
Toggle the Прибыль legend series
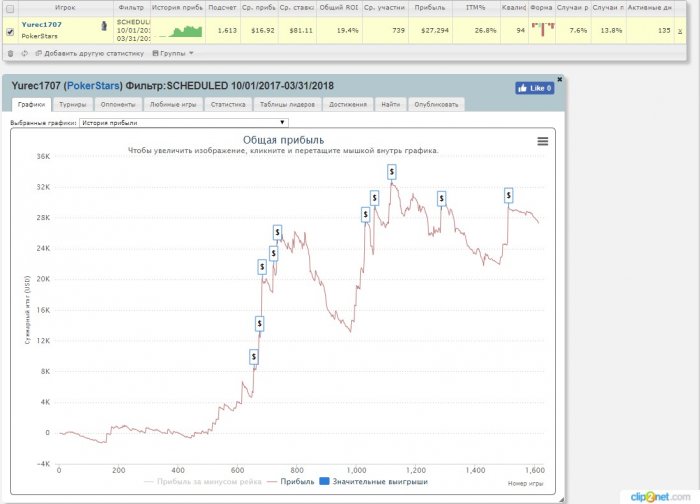pos(291,482)
